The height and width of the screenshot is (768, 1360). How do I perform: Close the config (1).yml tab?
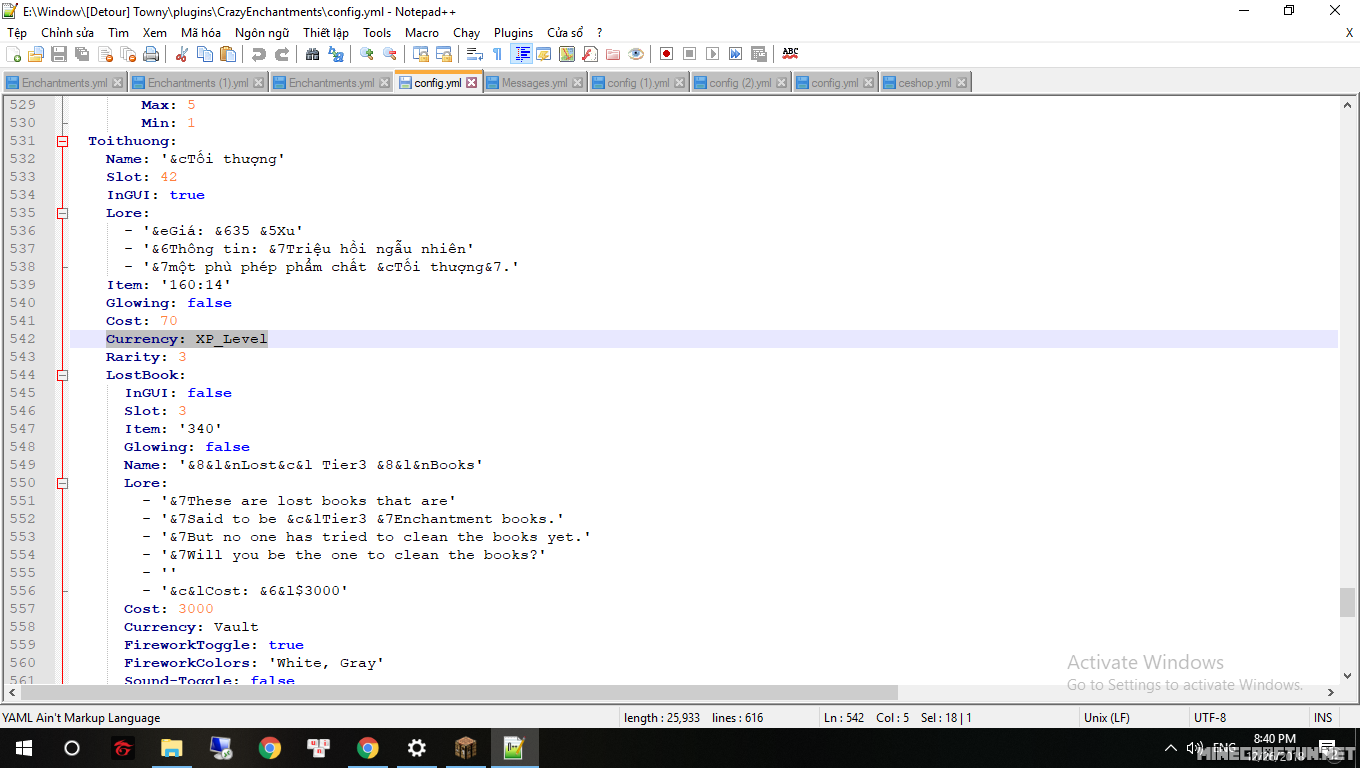click(679, 83)
